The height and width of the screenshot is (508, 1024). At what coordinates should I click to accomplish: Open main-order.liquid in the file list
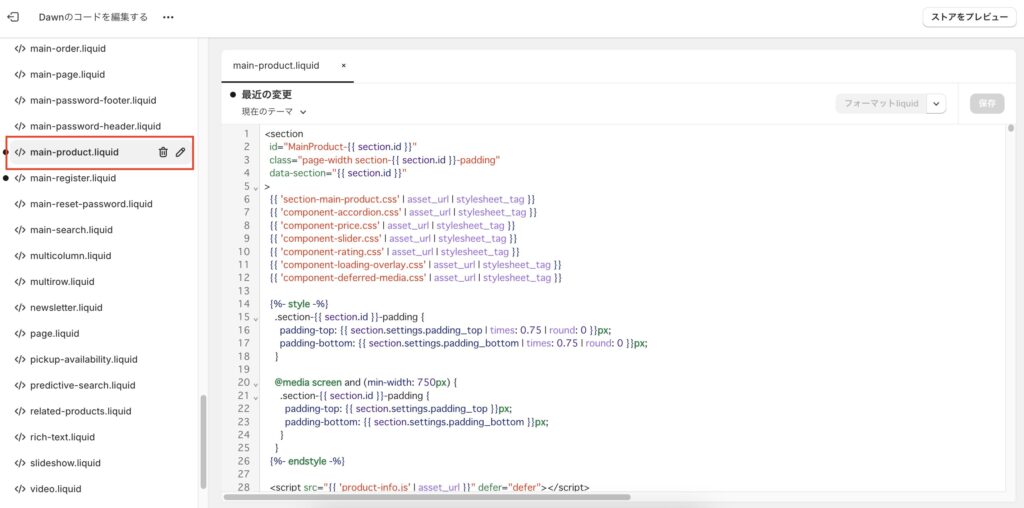tap(68, 49)
